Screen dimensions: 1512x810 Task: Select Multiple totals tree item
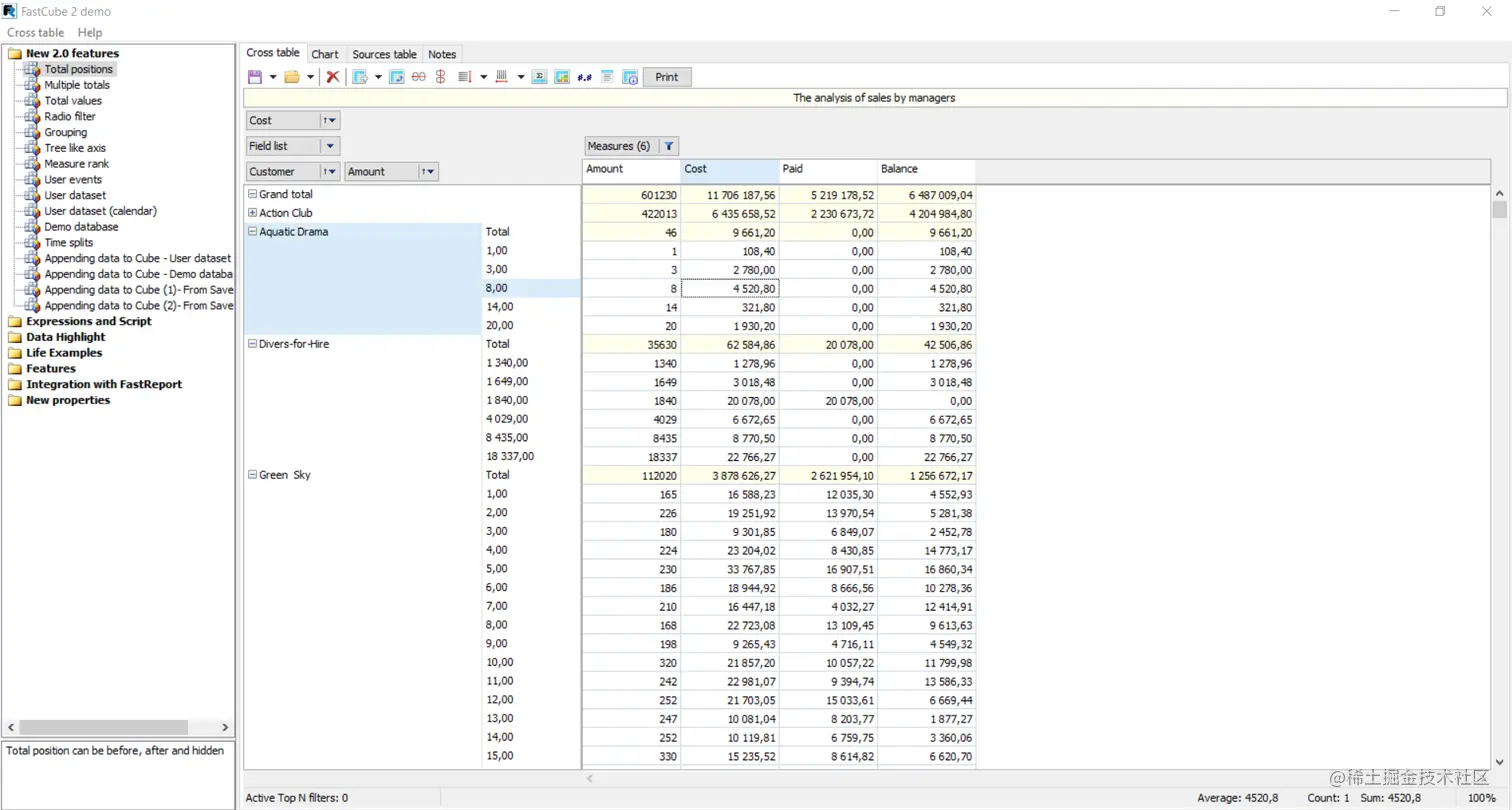(x=77, y=85)
